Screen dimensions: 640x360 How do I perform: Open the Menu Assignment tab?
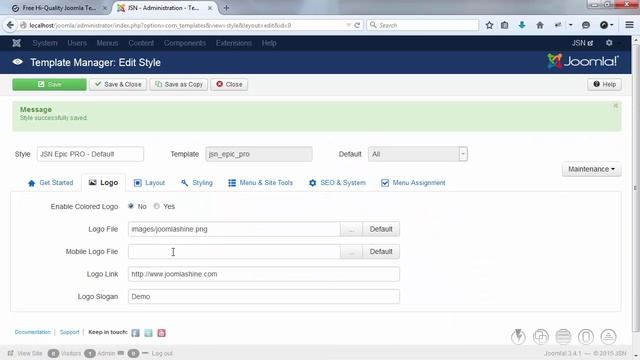pos(413,182)
